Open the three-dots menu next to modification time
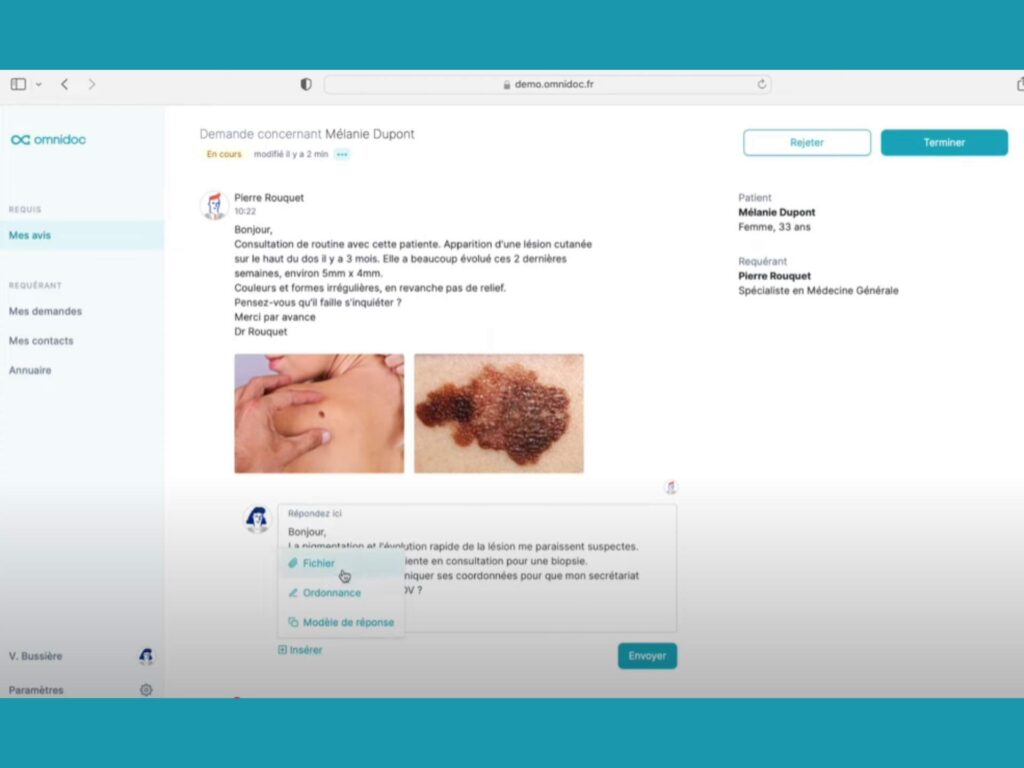Screen dimensions: 1024x768 (342, 154)
